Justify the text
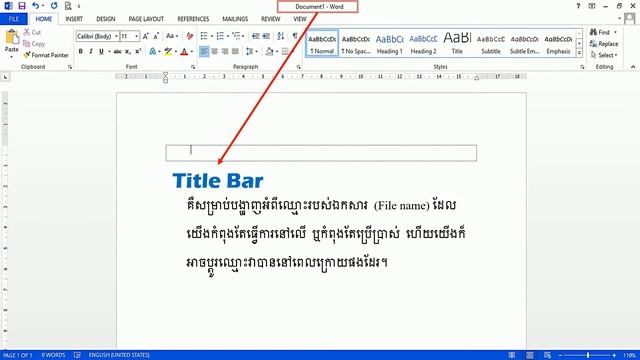Viewport: 640px width, 360px height. [235, 51]
